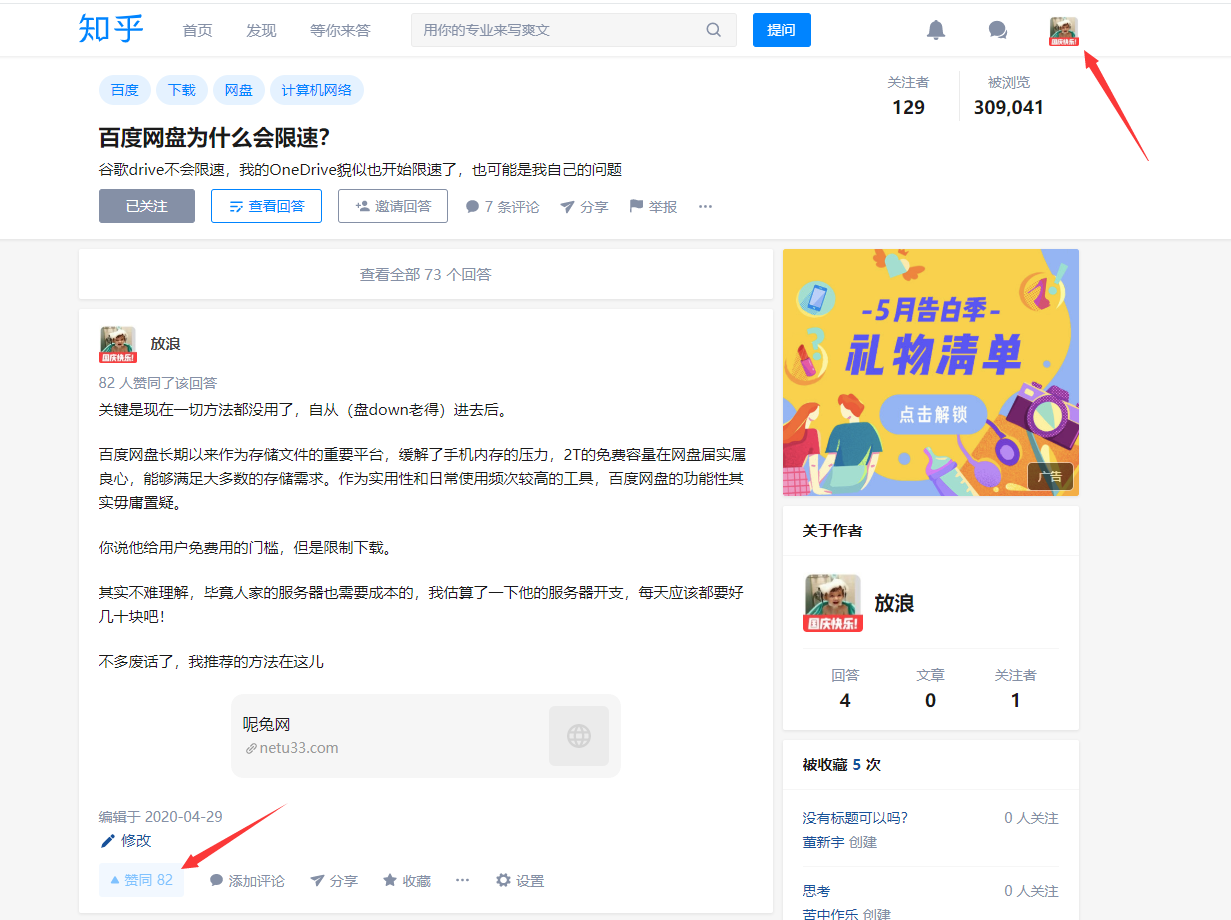Edit the answer with 修改

pos(126,841)
